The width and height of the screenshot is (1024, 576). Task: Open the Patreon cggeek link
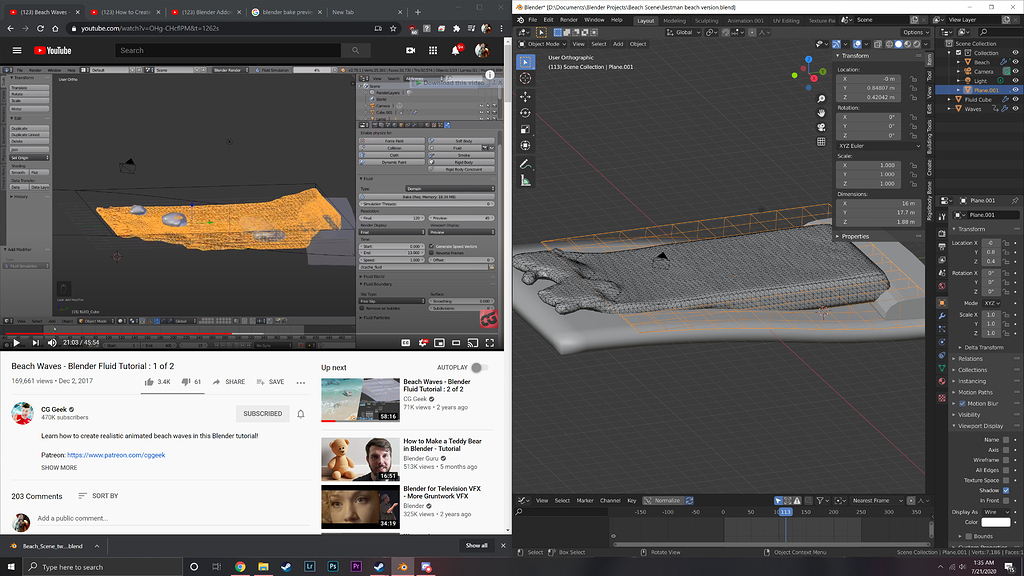click(x=115, y=455)
